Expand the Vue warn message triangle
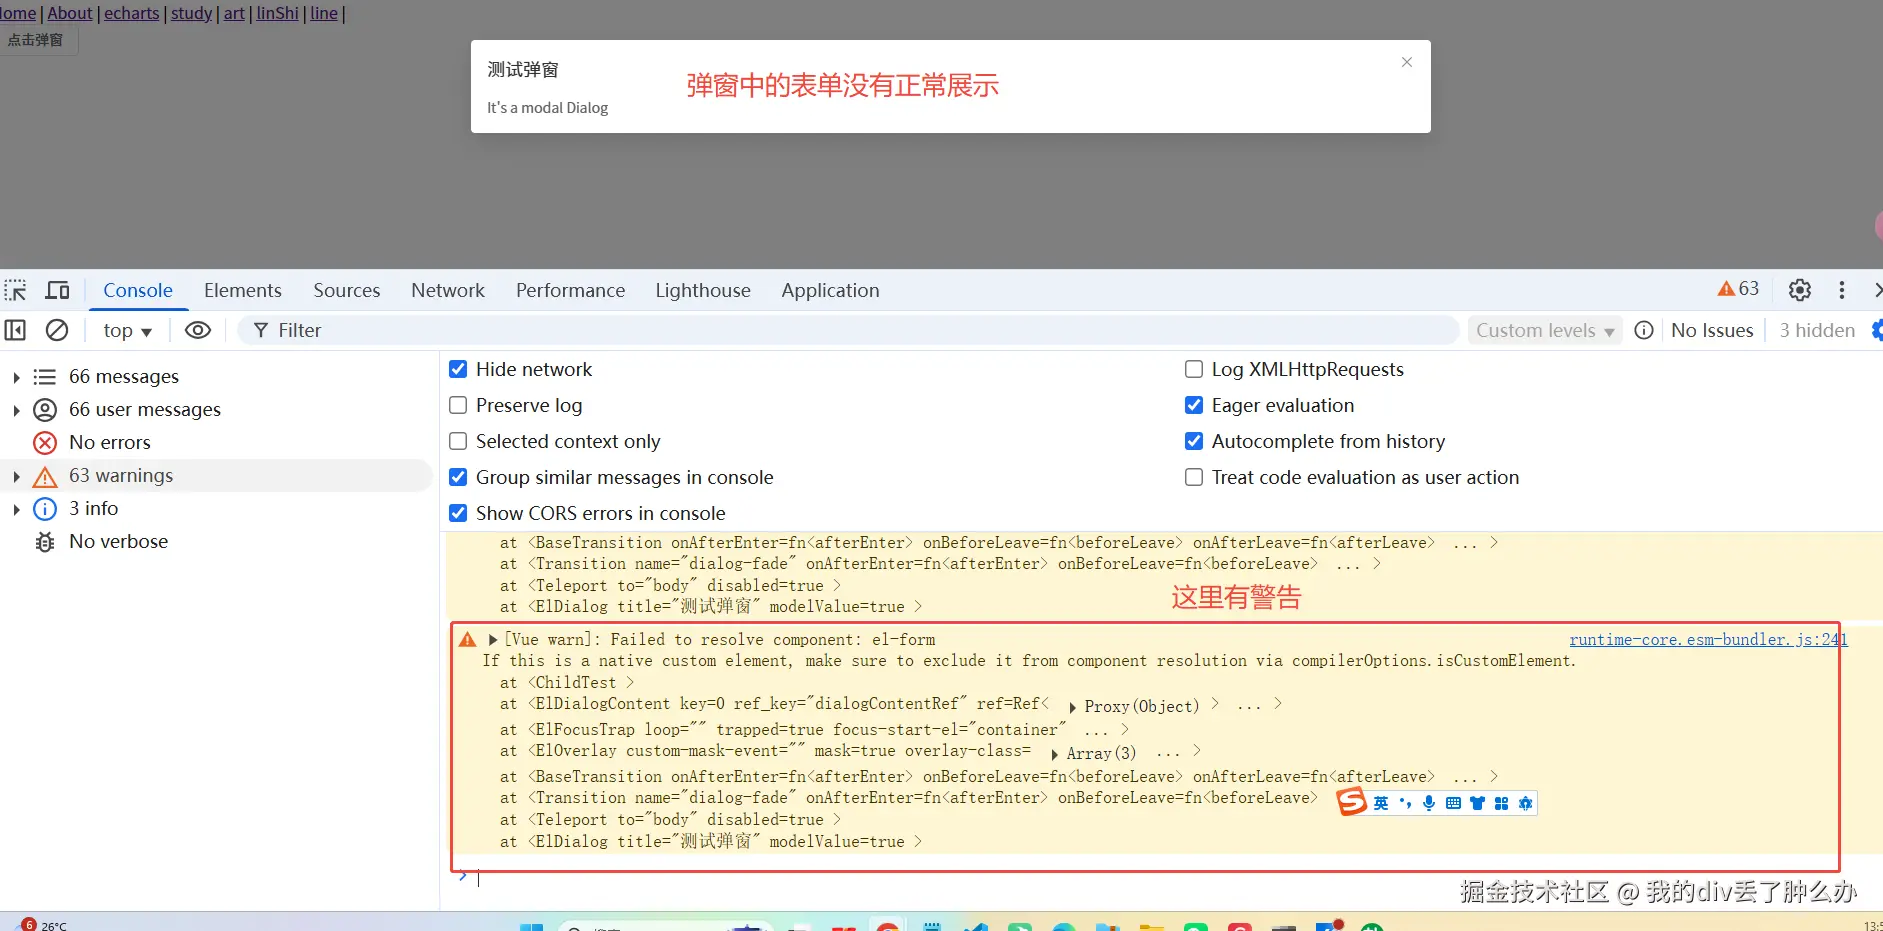Viewport: 1883px width, 931px height. pyautogui.click(x=493, y=640)
